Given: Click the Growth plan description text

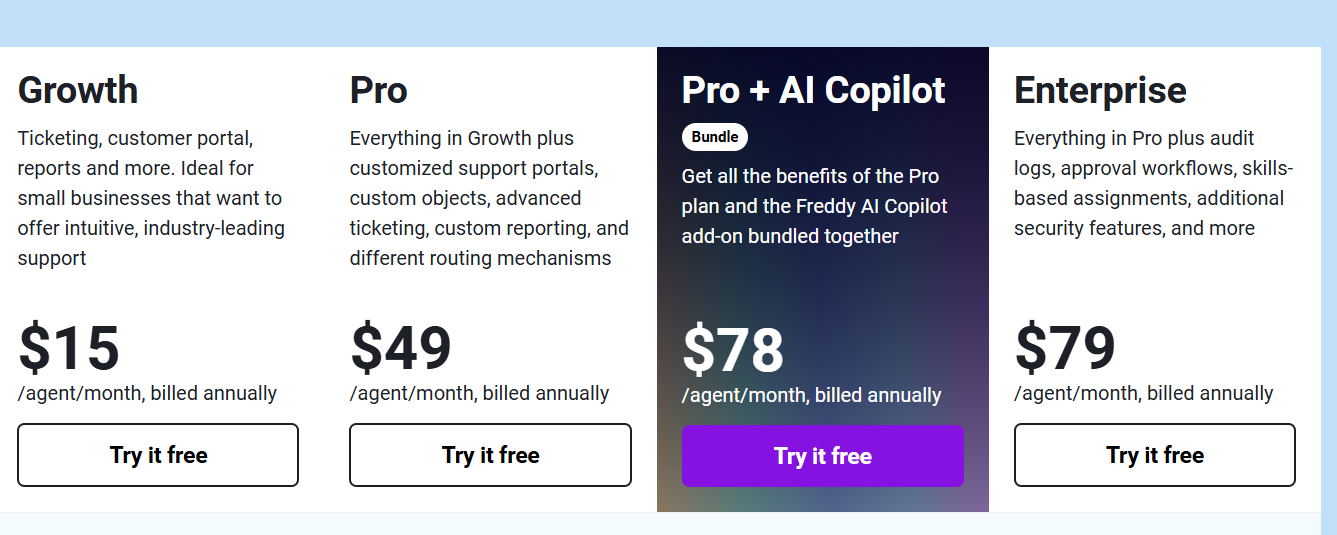Looking at the screenshot, I should (151, 198).
